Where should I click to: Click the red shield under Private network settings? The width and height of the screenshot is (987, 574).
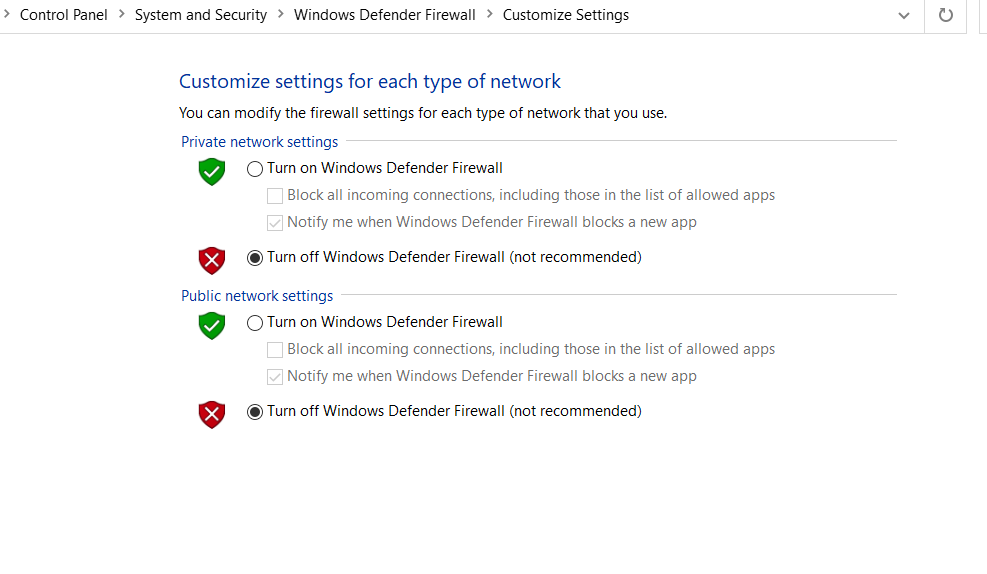point(212,260)
